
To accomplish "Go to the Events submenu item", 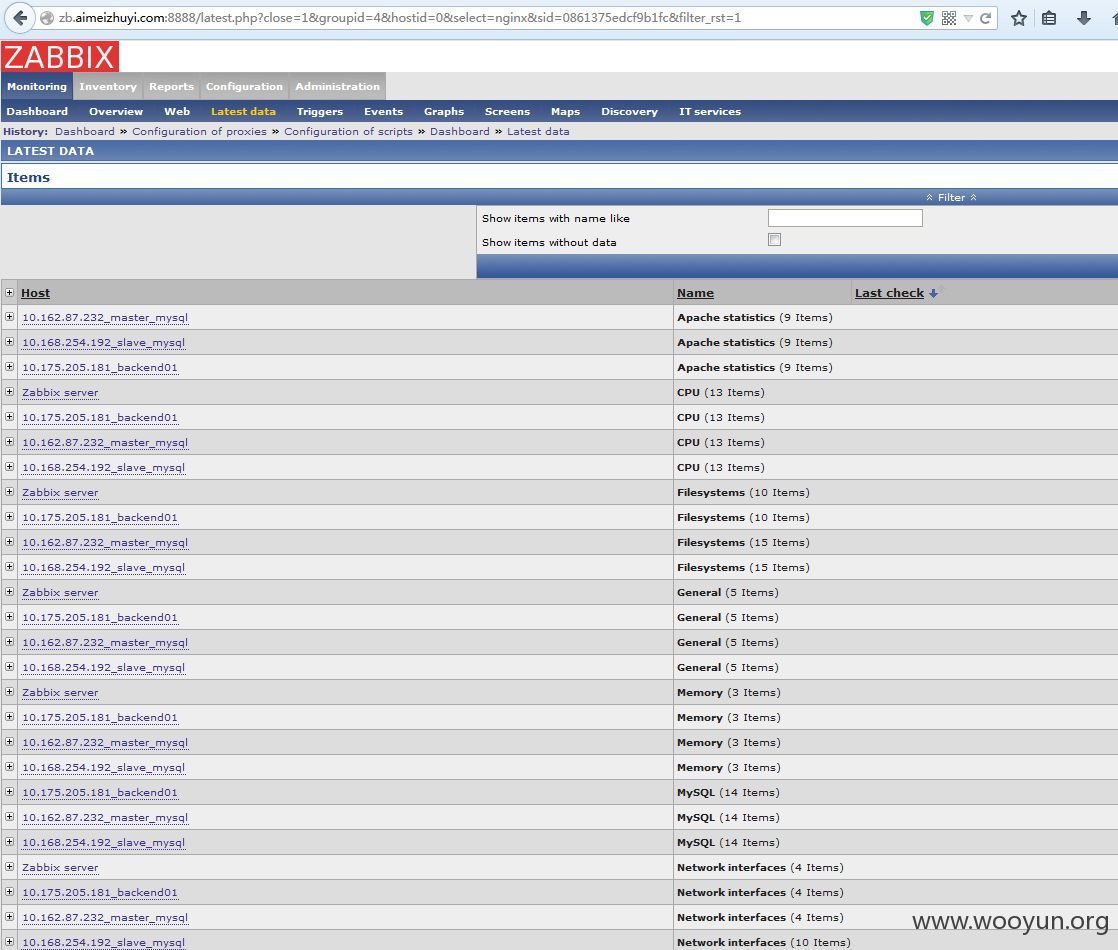I will click(384, 111).
